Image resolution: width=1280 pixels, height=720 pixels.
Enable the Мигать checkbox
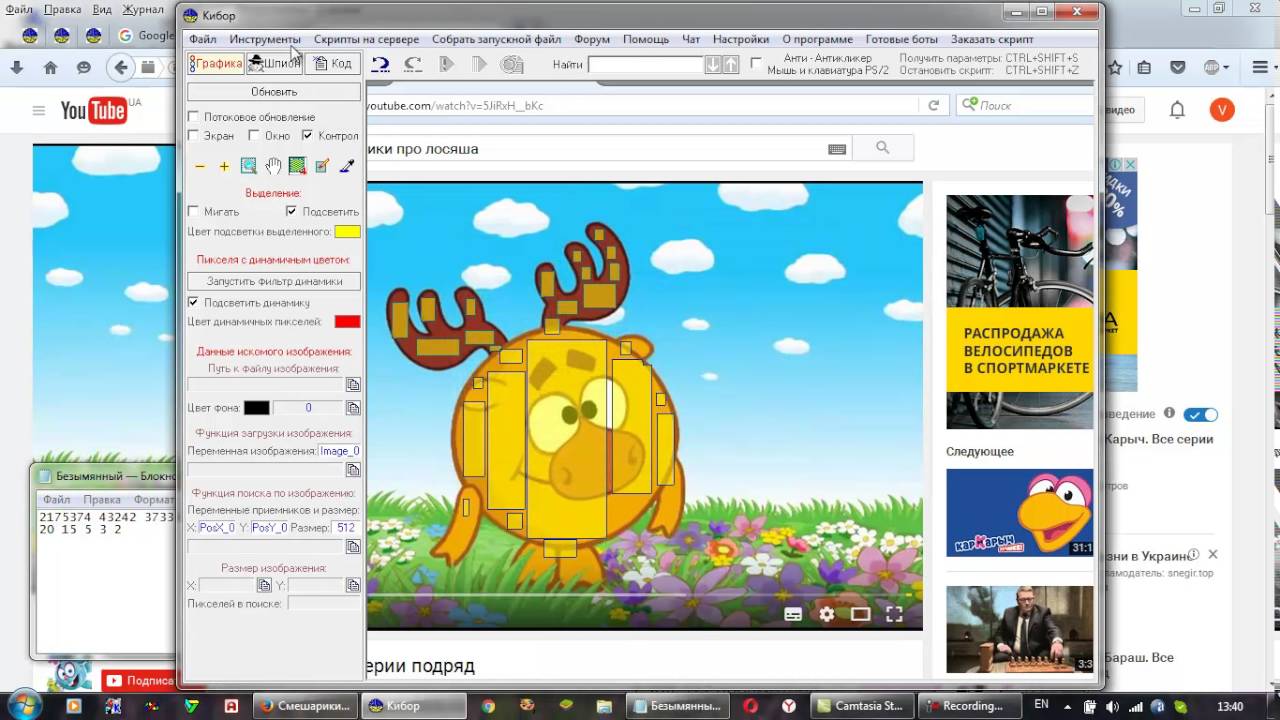pos(193,212)
